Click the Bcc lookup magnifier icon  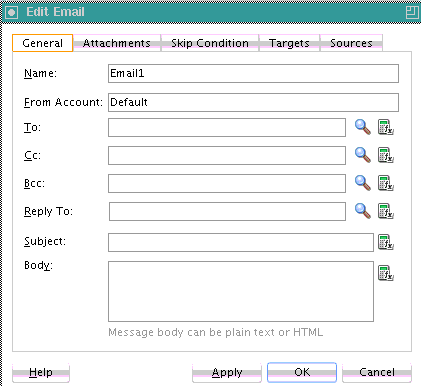tap(363, 183)
